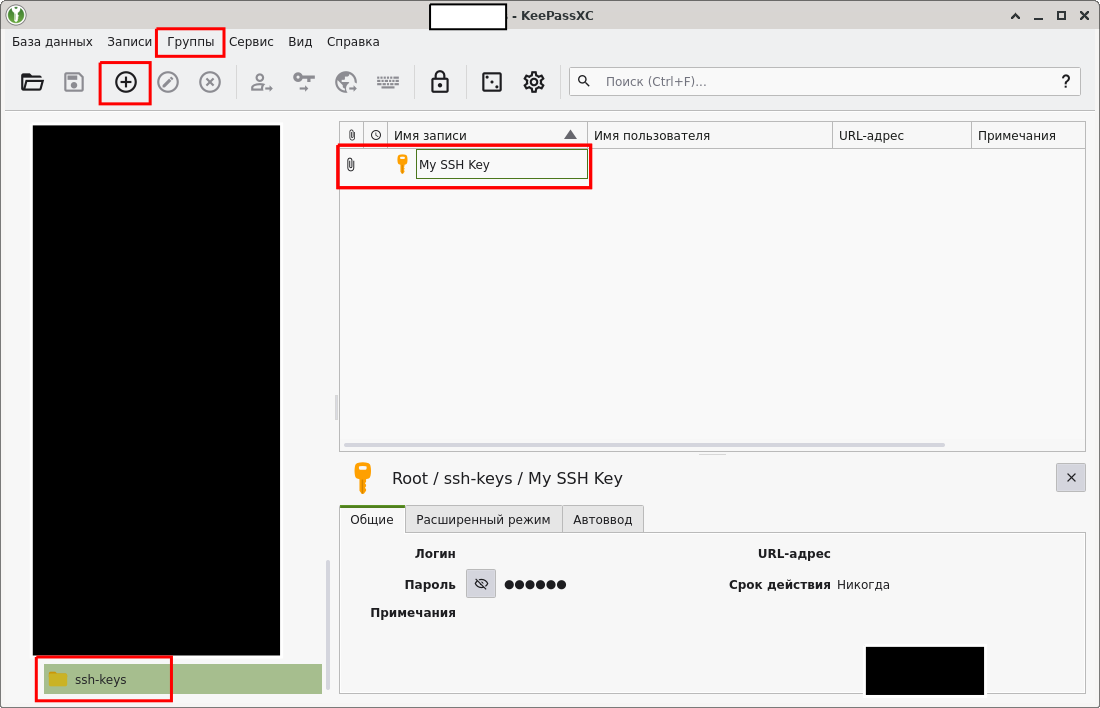Image resolution: width=1100 pixels, height=708 pixels.
Task: Lock the database with padlock icon
Action: pyautogui.click(x=439, y=82)
